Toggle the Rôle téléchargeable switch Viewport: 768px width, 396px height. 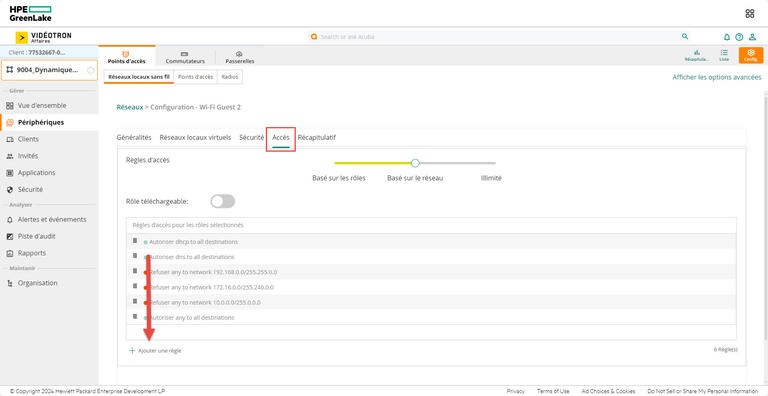[222, 201]
